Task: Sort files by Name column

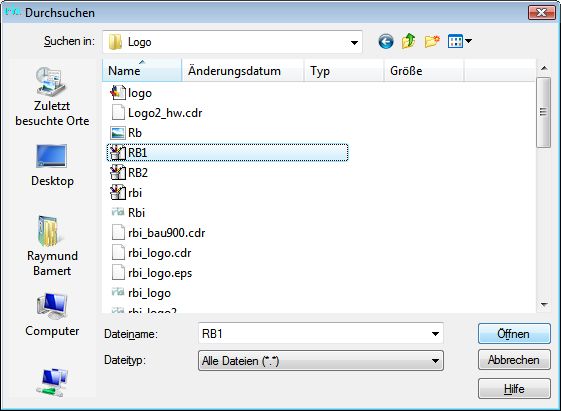Action: click(142, 71)
